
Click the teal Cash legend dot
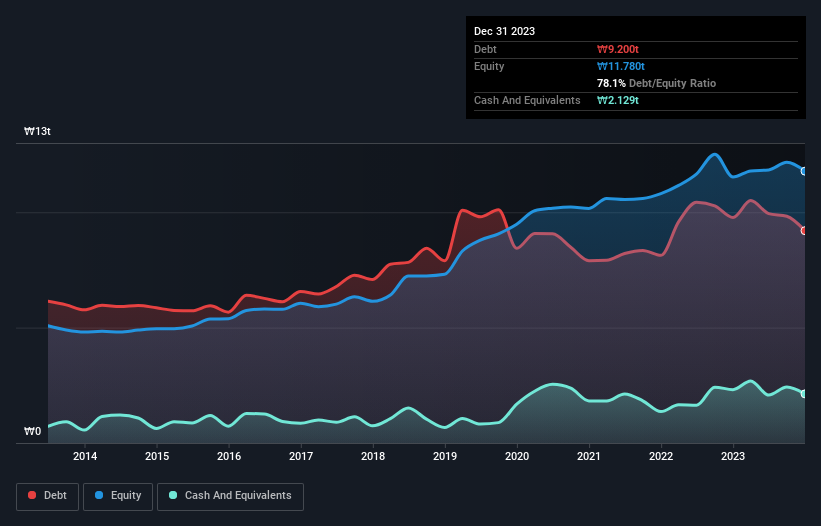pyautogui.click(x=173, y=495)
